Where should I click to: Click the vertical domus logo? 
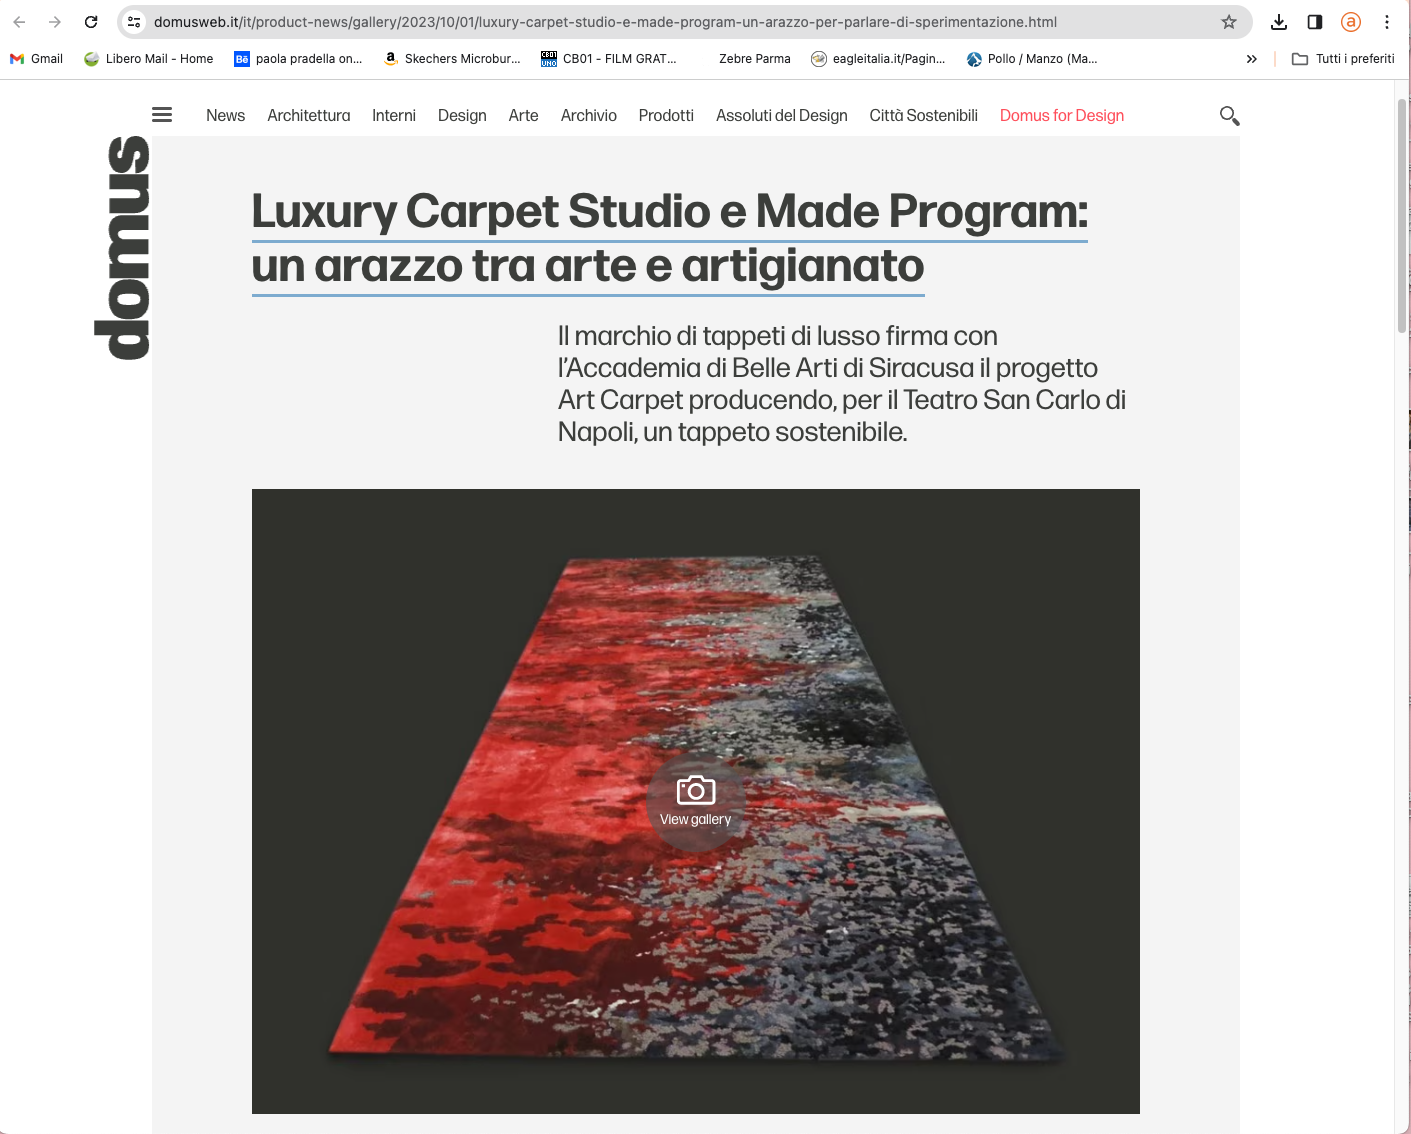click(x=122, y=248)
